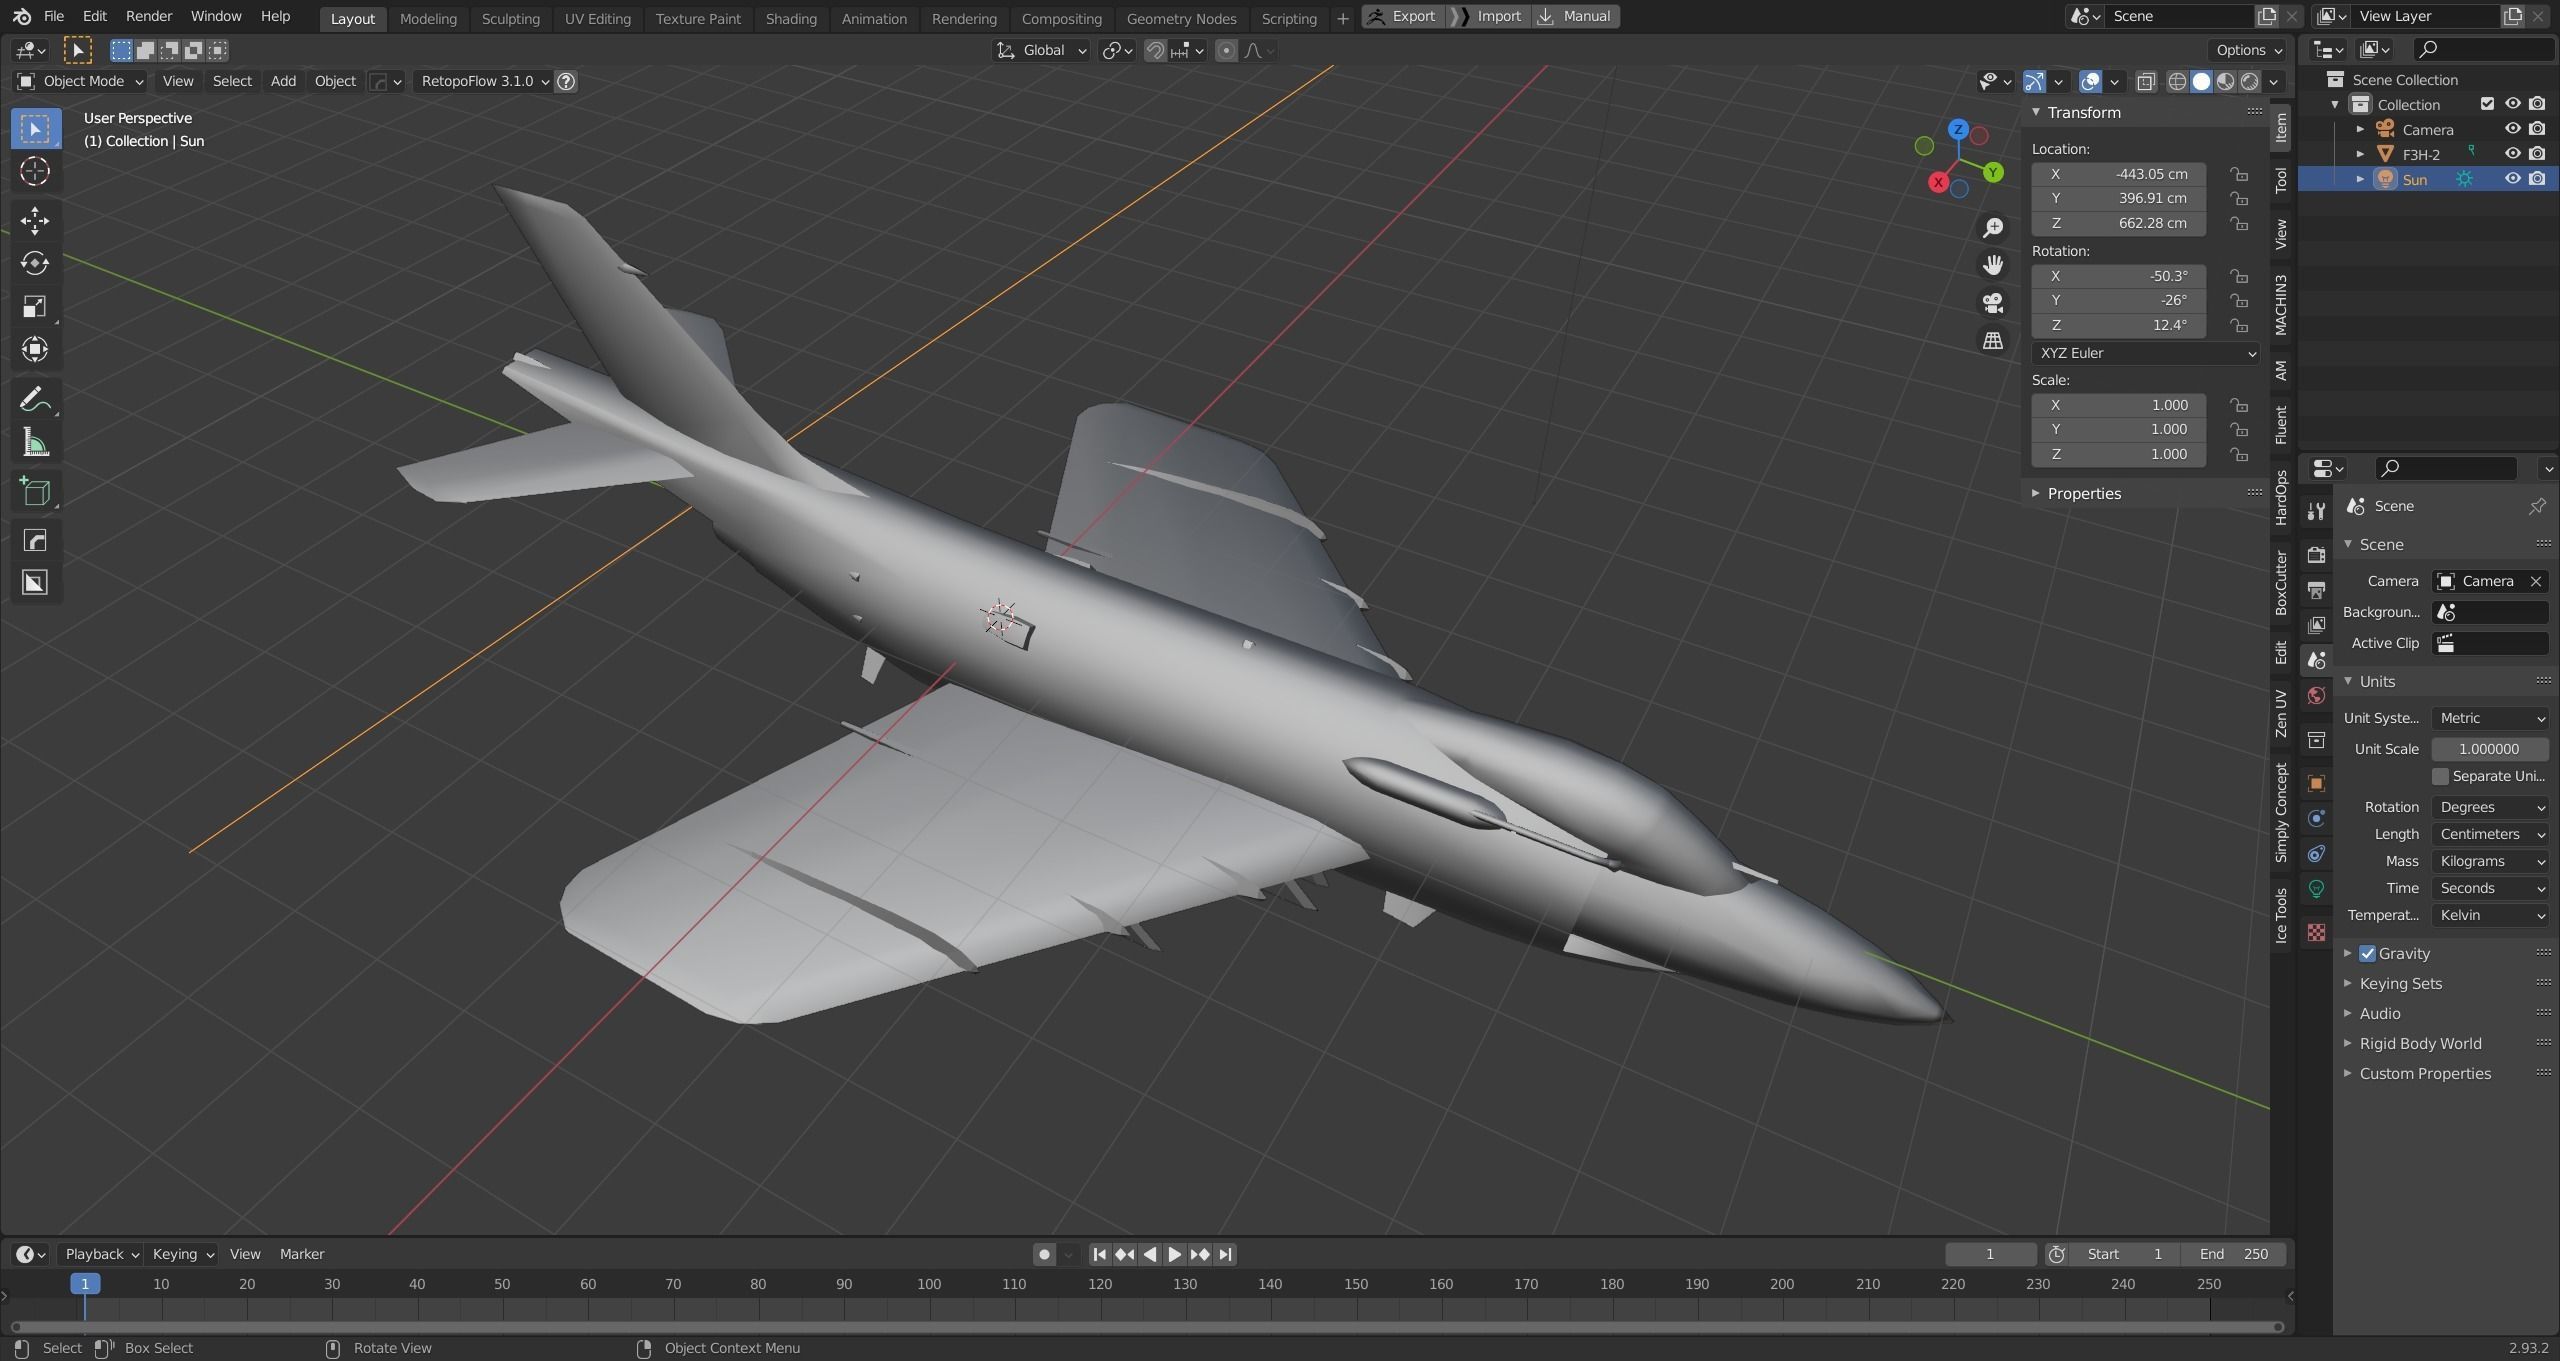The height and width of the screenshot is (1361, 2560).
Task: Click the Manual button
Action: 1576,16
